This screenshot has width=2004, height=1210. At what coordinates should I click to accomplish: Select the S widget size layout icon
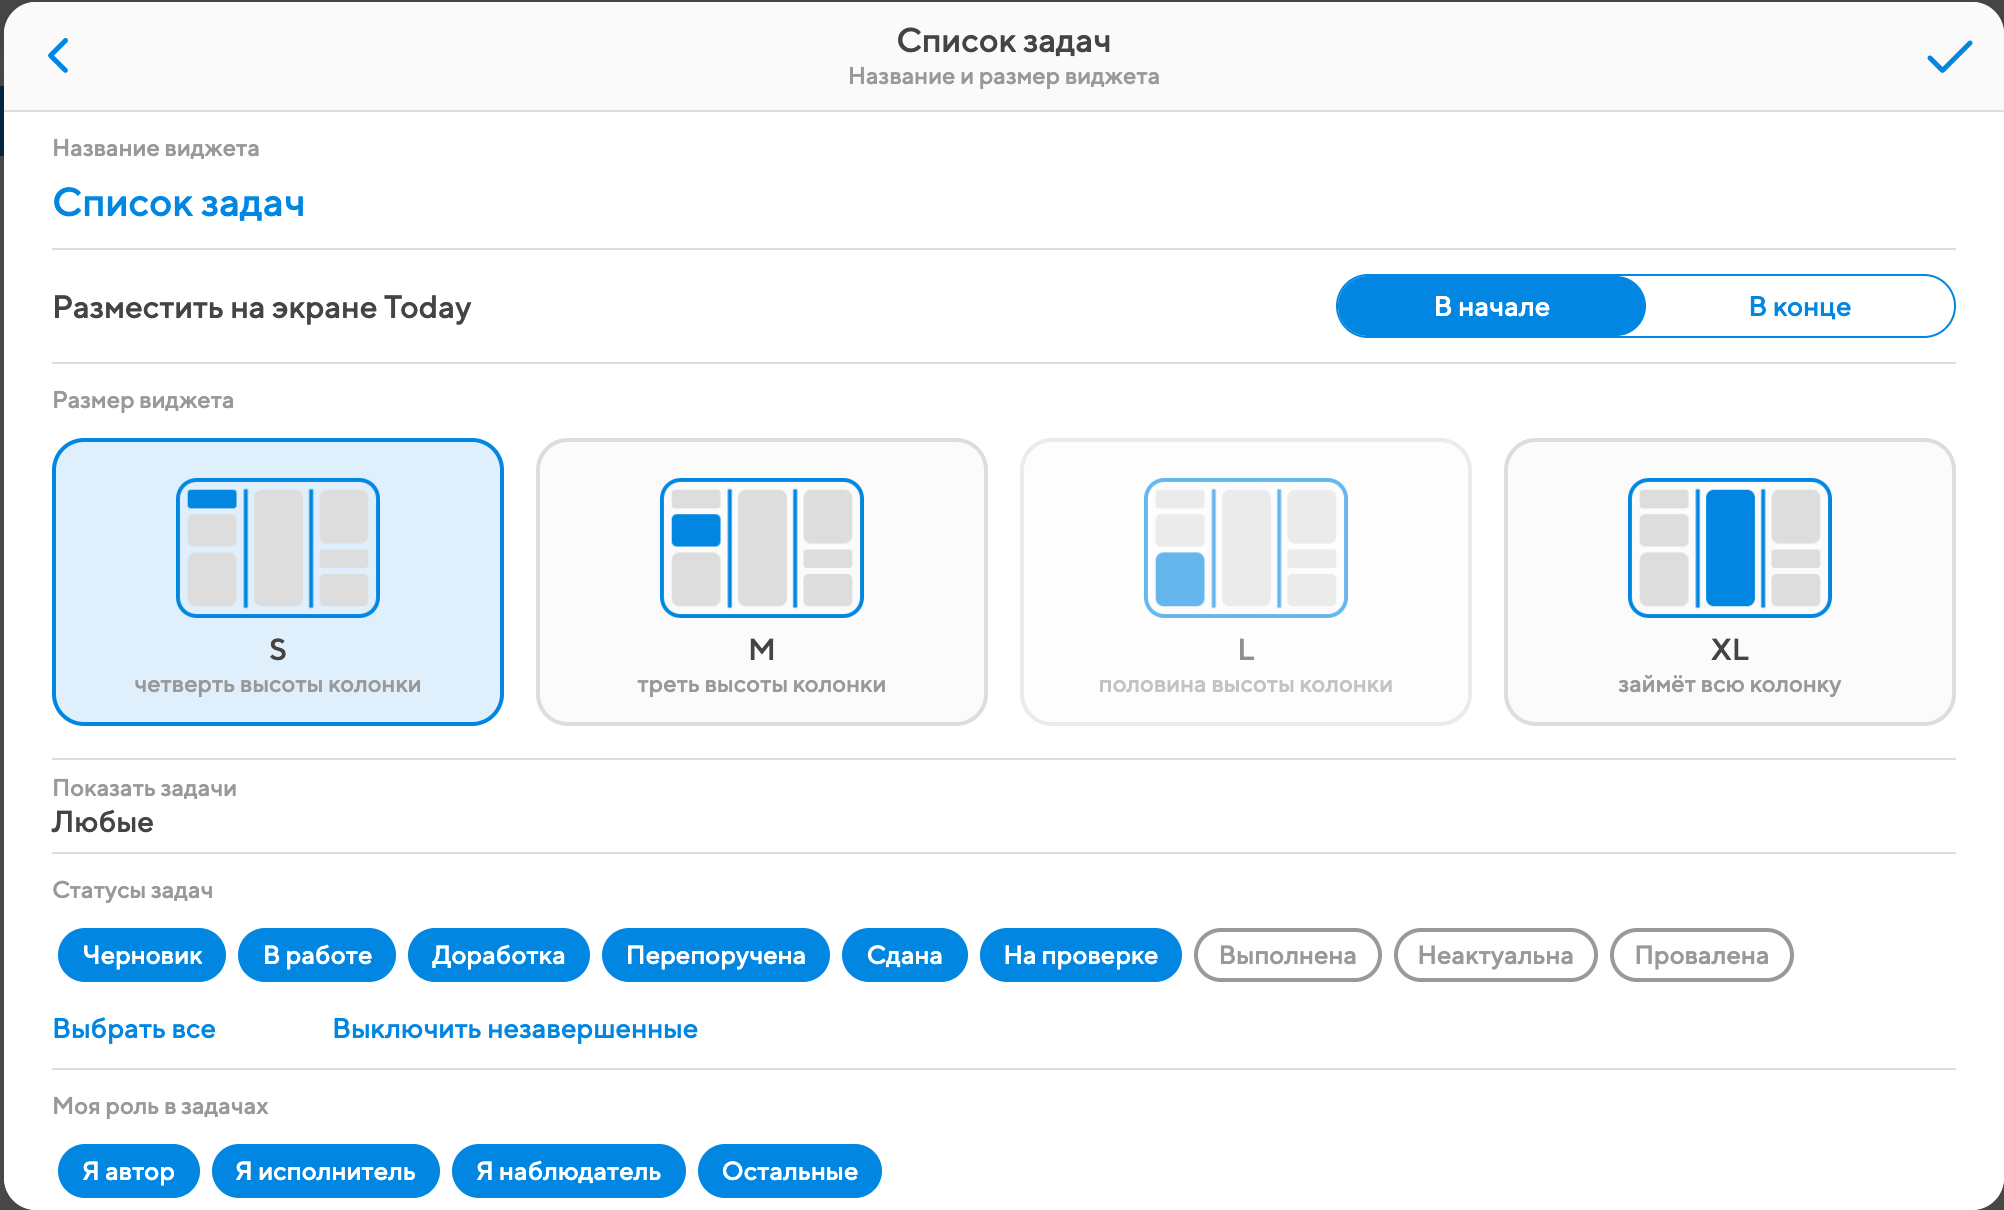pos(277,548)
